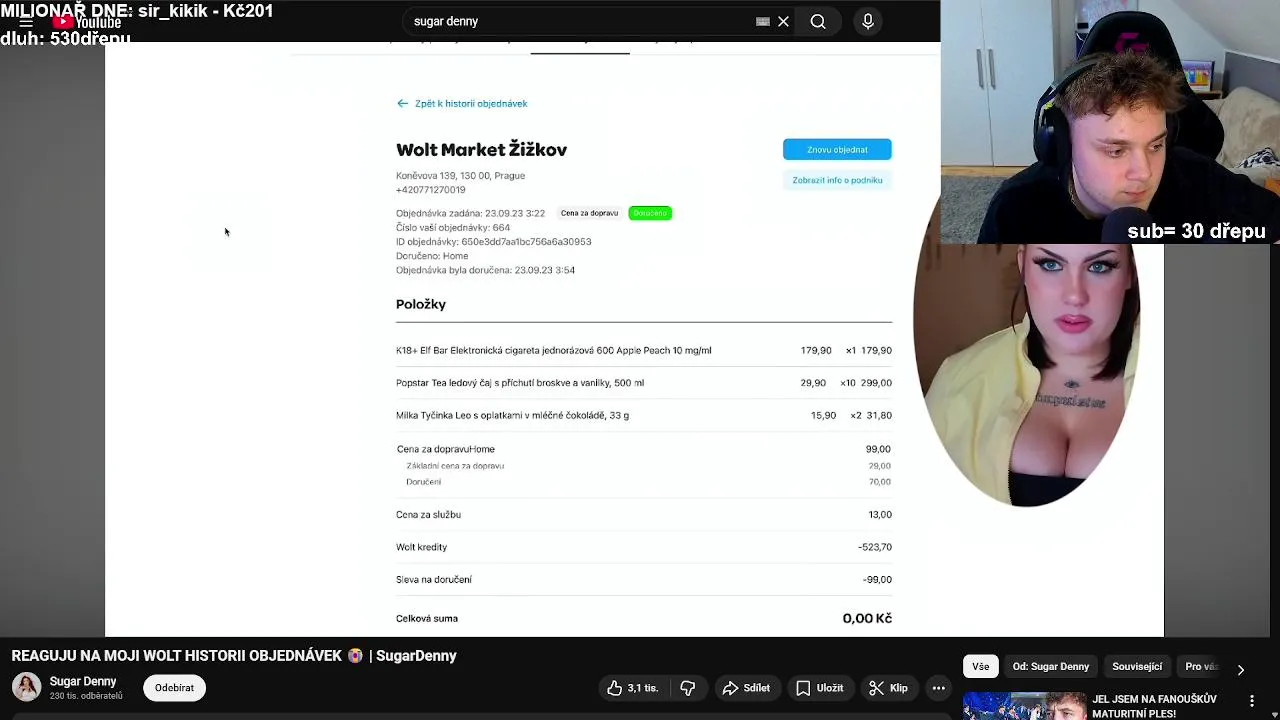This screenshot has width=1280, height=720.
Task: Click the Wolt Market Žižkov heading
Action: (481, 149)
